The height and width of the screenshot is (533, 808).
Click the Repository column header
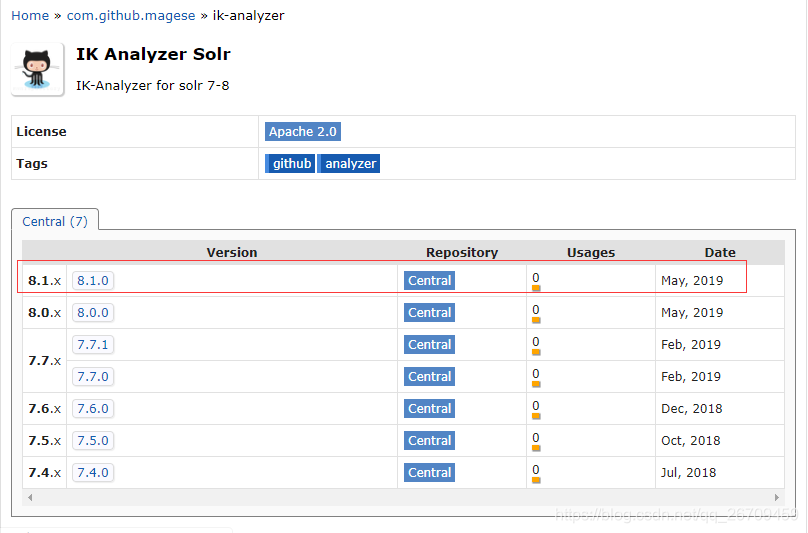(x=462, y=253)
